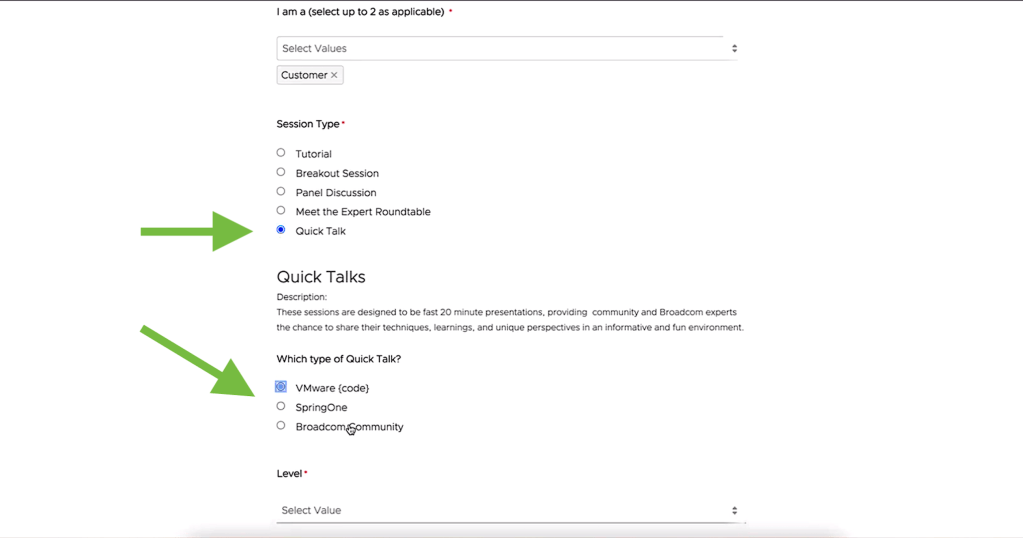Image resolution: width=1023 pixels, height=538 pixels.
Task: Click the Tutorial label text
Action: [313, 154]
